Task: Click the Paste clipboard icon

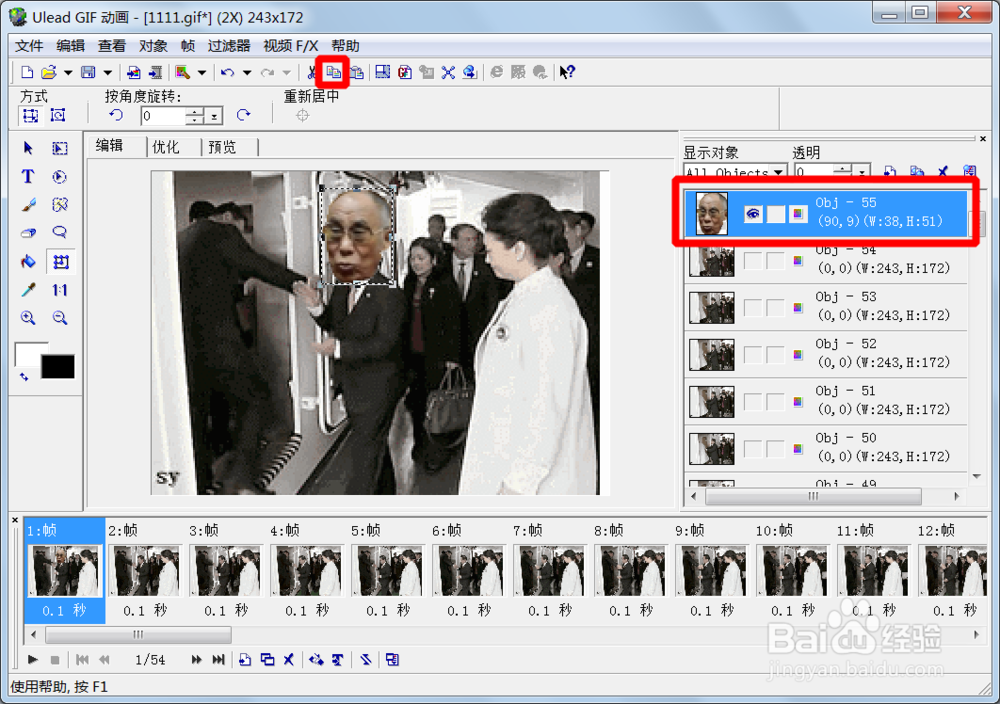Action: tap(357, 72)
